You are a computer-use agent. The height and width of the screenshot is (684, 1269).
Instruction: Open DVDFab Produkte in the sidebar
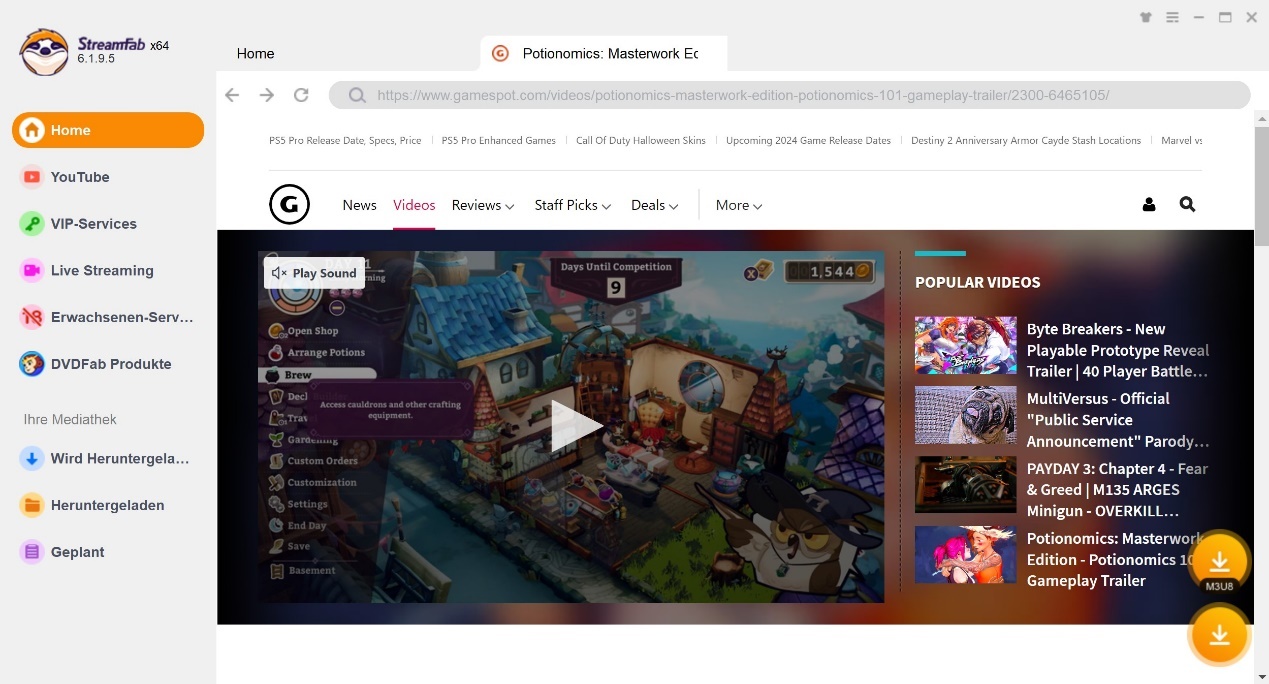click(108, 364)
